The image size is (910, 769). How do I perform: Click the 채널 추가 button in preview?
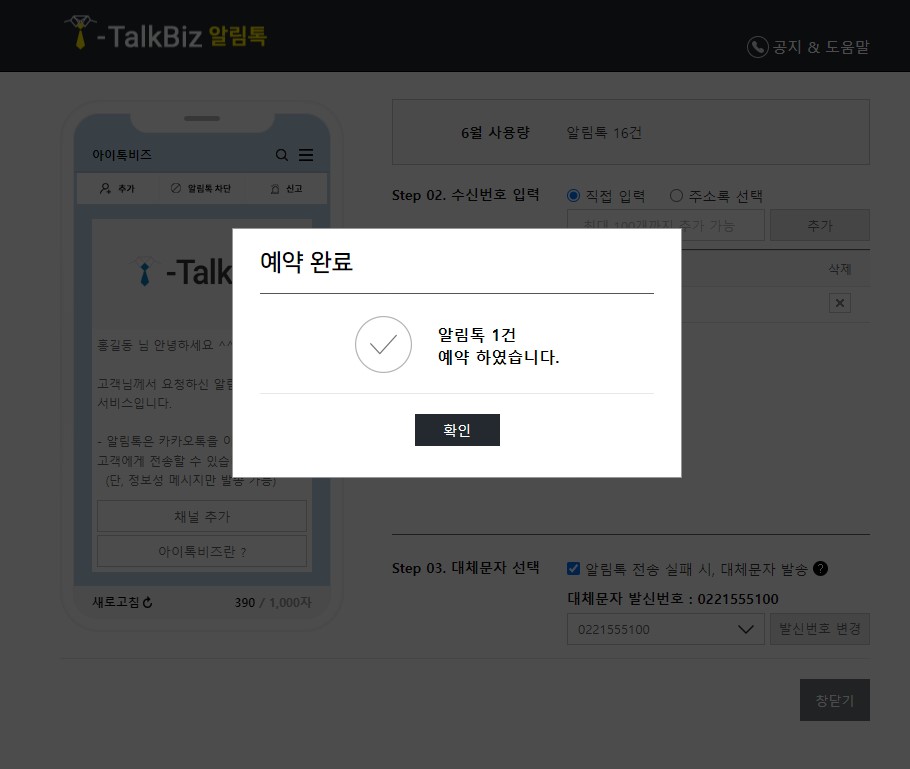[201, 516]
